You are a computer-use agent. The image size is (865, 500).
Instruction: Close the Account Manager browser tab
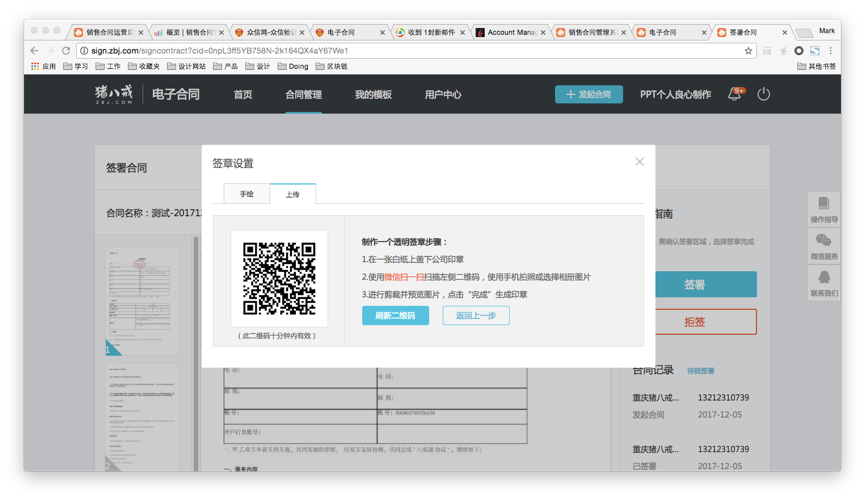543,33
